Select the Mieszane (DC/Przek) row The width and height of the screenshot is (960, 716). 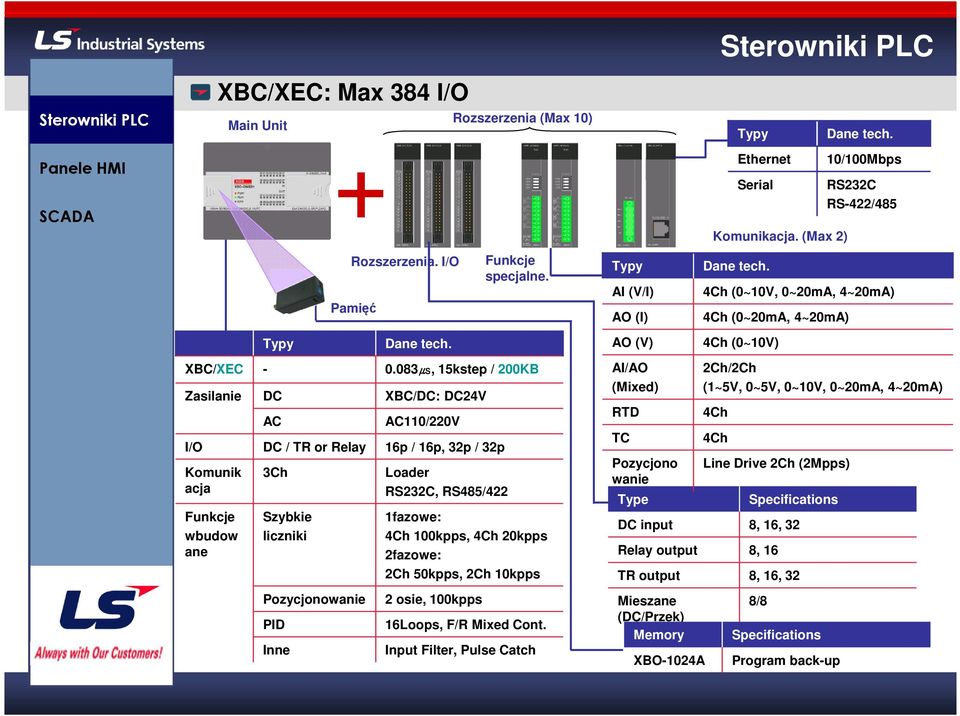762,606
